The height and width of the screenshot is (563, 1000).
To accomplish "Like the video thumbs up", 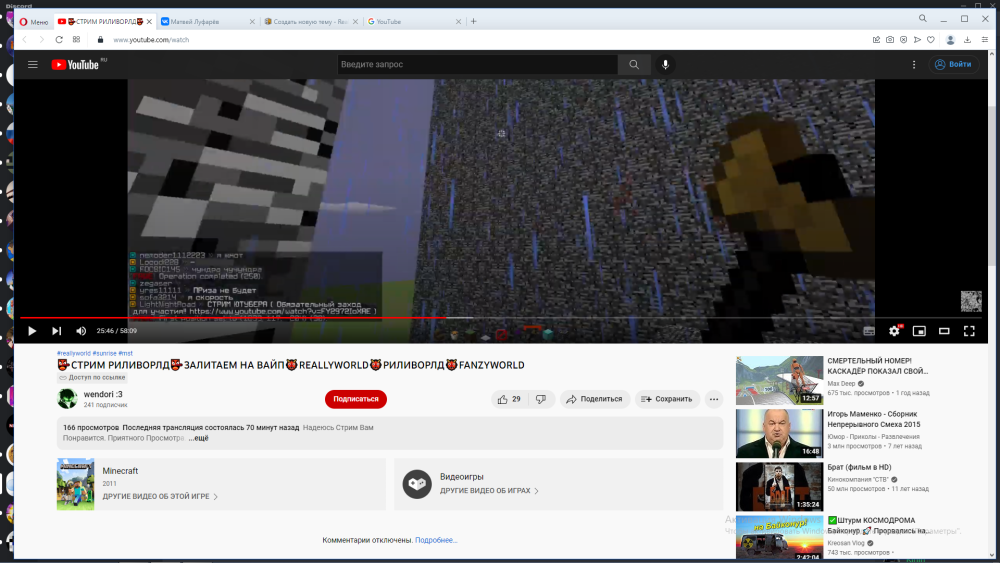I will (509, 399).
